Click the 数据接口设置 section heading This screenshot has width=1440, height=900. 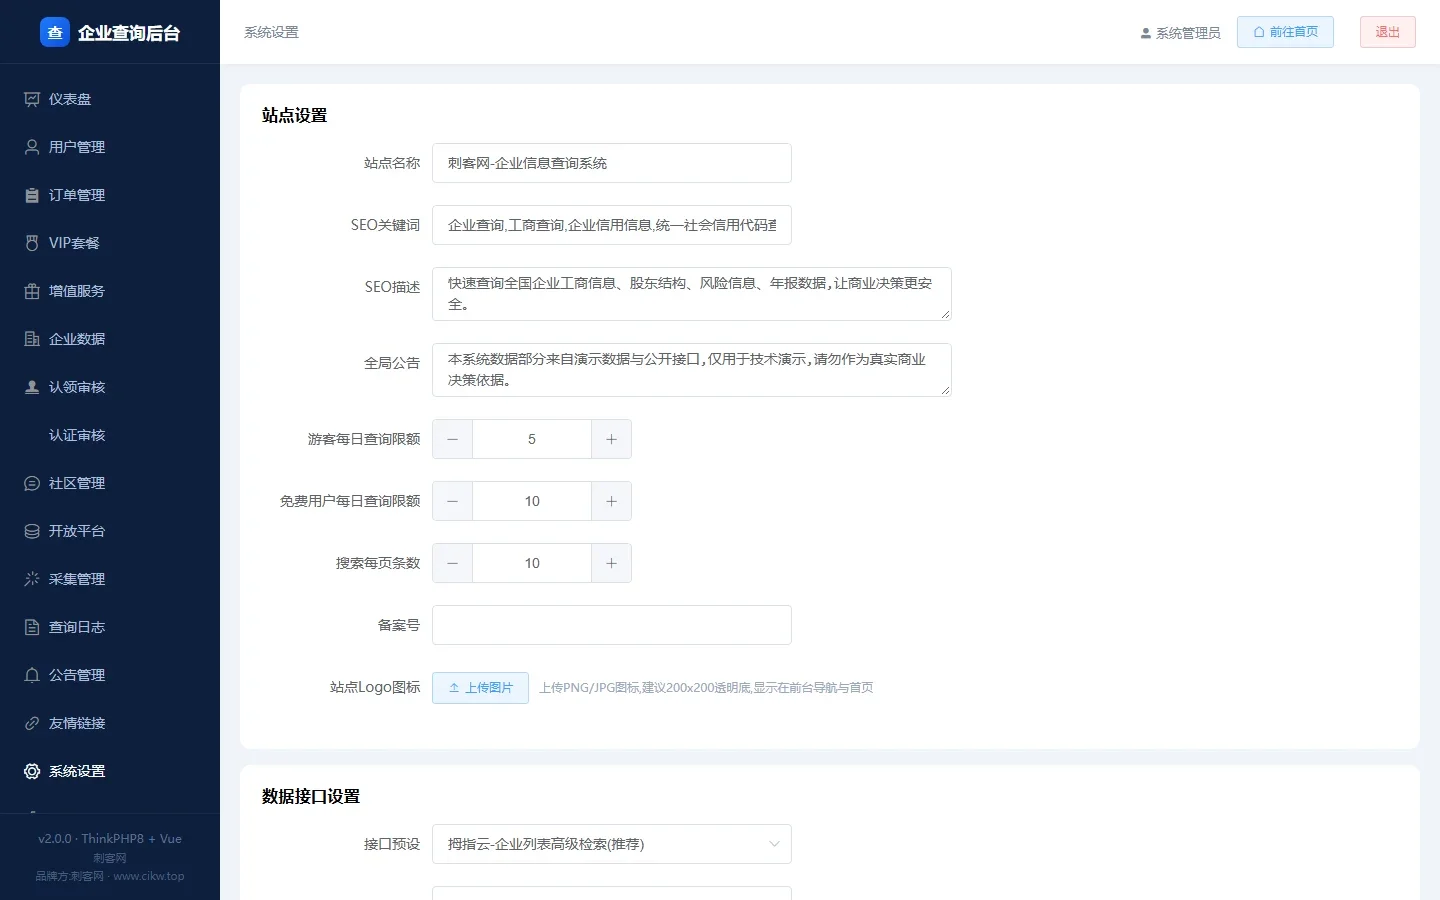point(311,796)
